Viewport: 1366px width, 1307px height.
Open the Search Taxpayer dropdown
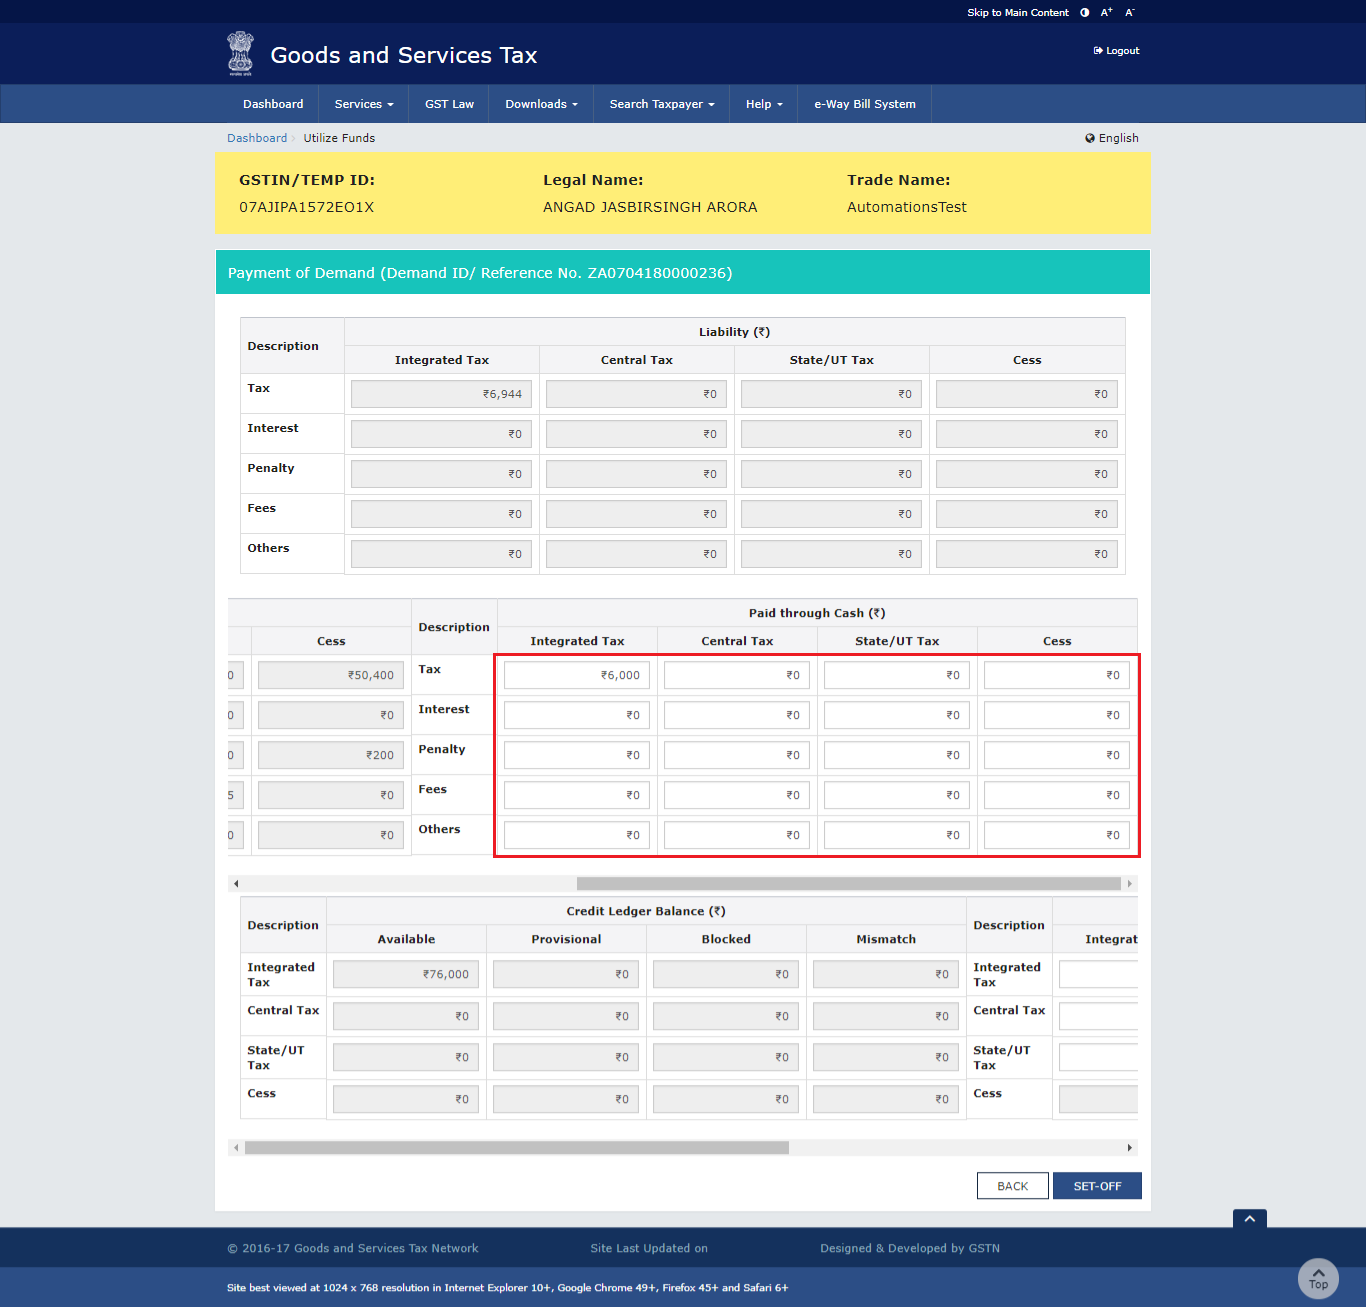pyautogui.click(x=661, y=103)
